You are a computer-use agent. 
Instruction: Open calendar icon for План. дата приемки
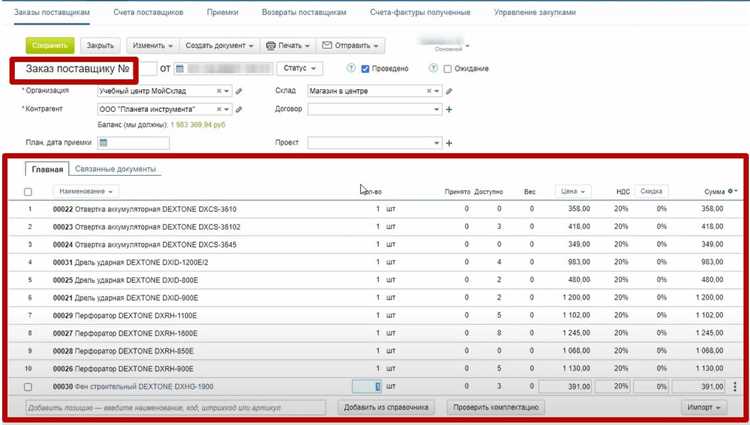pos(104,143)
